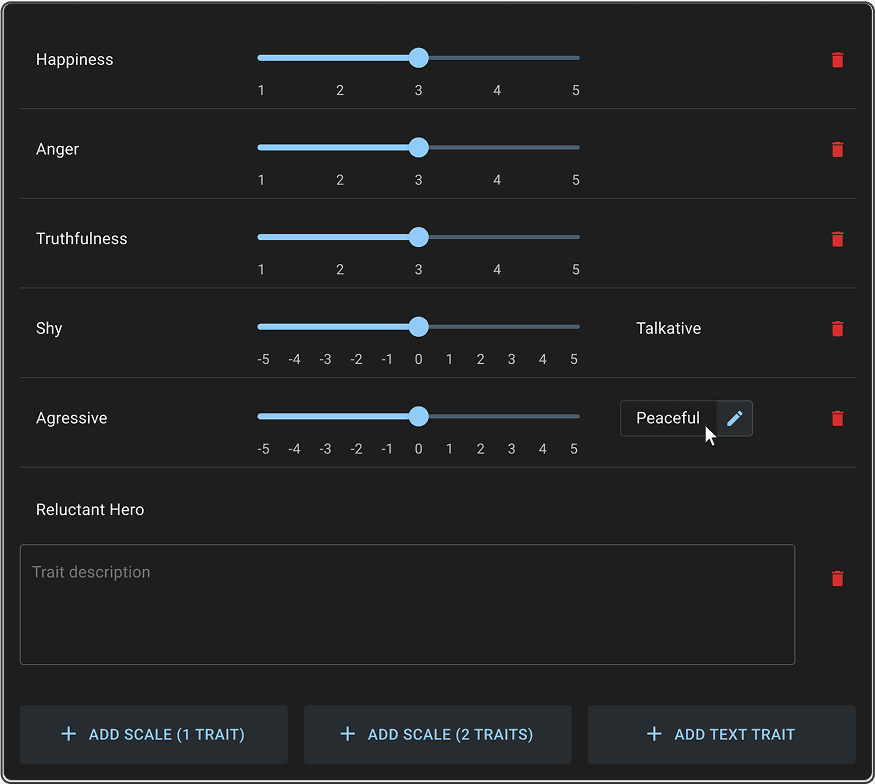Remove the Agressive/Peaceful scale
This screenshot has height=784, width=875.
coord(837,418)
